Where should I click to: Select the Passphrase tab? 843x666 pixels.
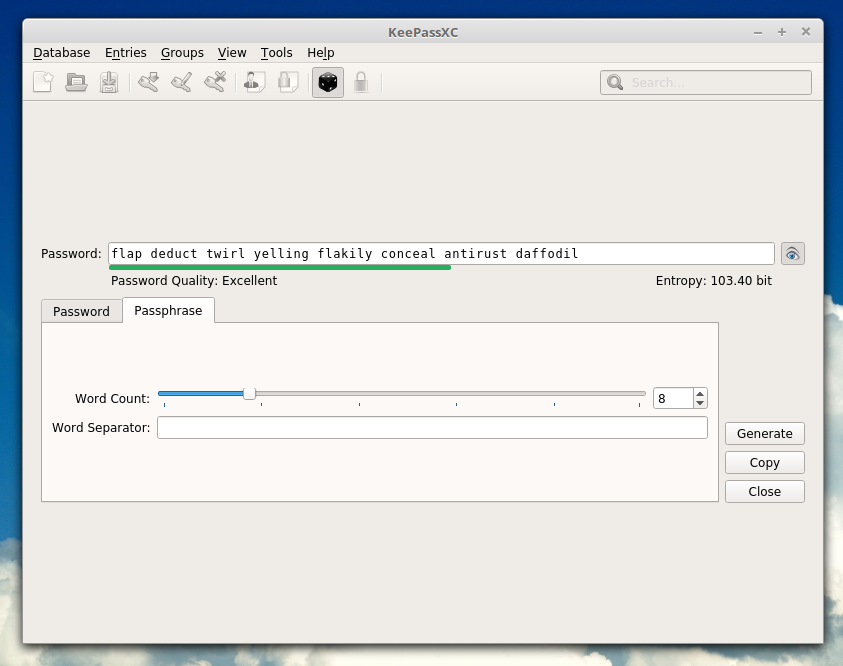[168, 311]
